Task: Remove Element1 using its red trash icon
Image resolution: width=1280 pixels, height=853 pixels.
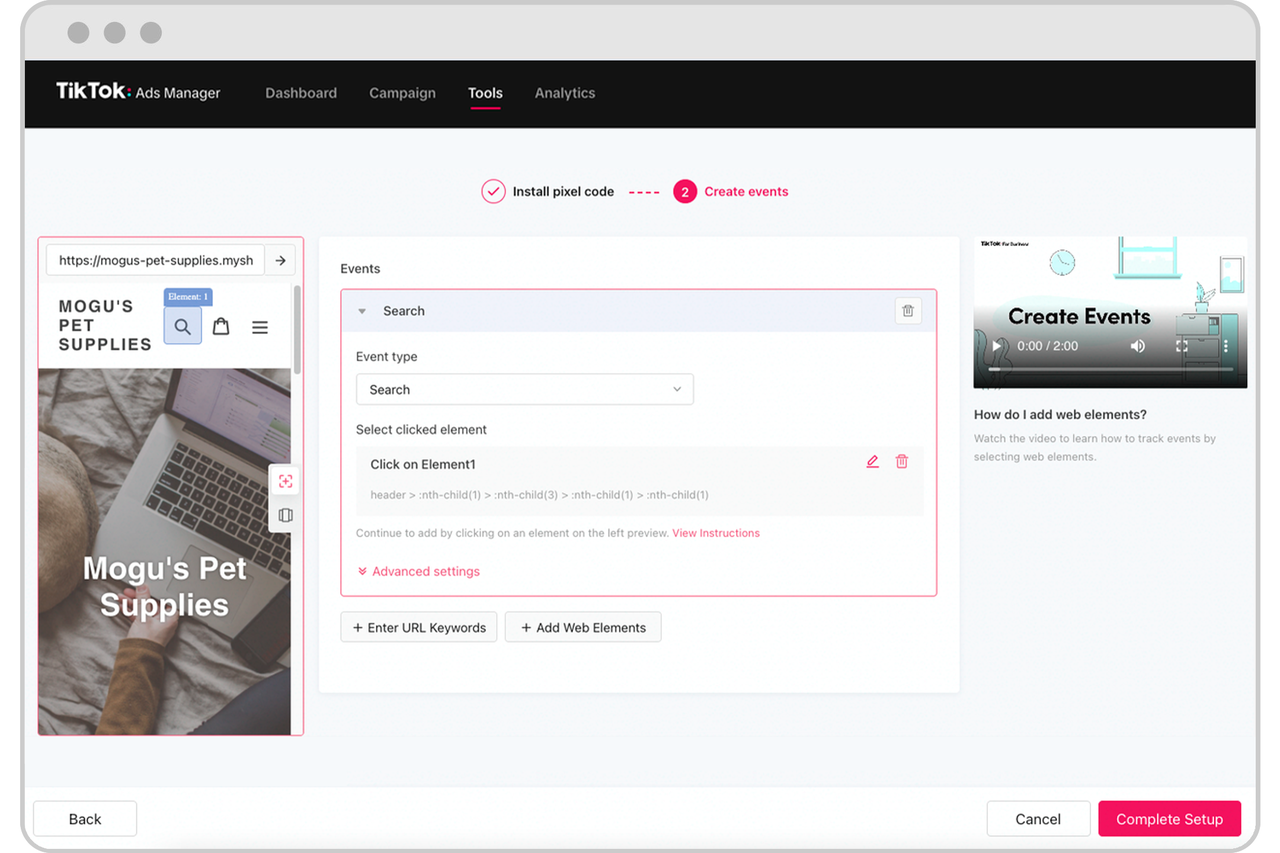Action: pyautogui.click(x=902, y=462)
